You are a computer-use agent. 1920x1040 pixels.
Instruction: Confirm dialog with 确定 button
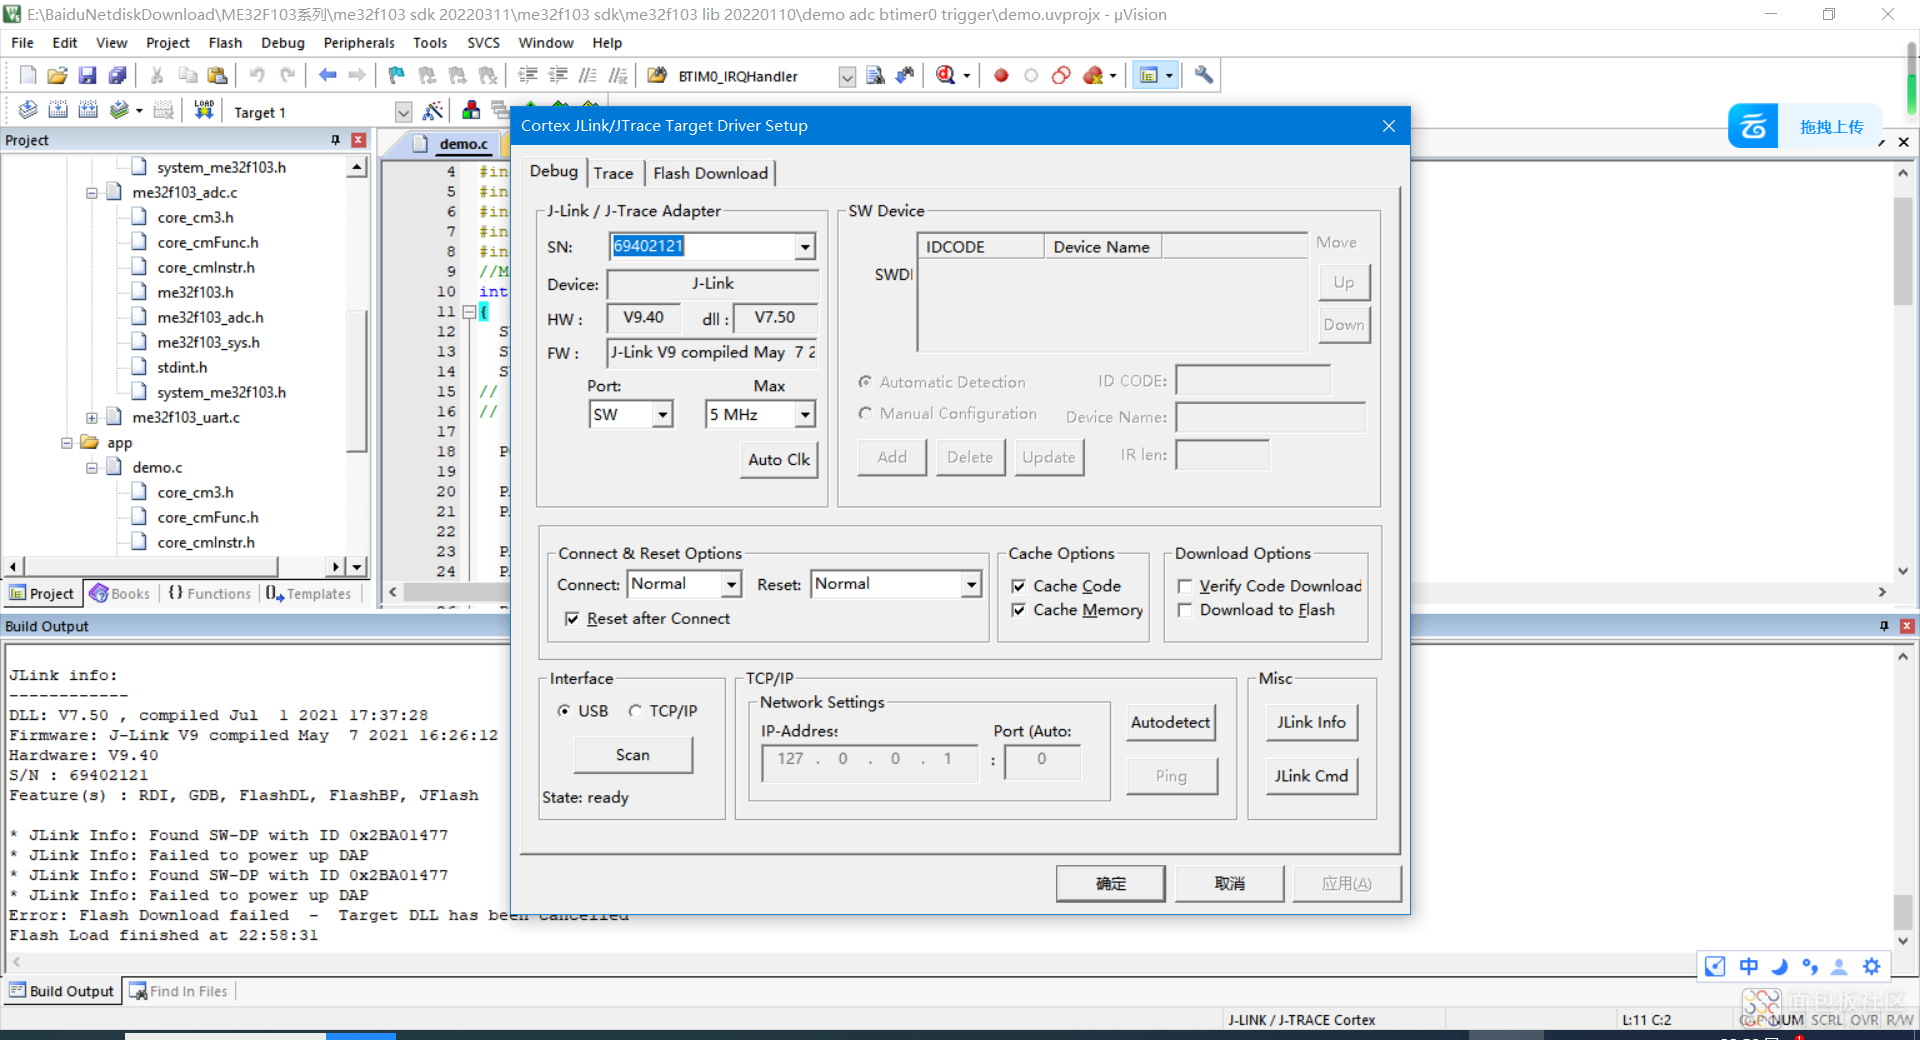click(x=1111, y=883)
